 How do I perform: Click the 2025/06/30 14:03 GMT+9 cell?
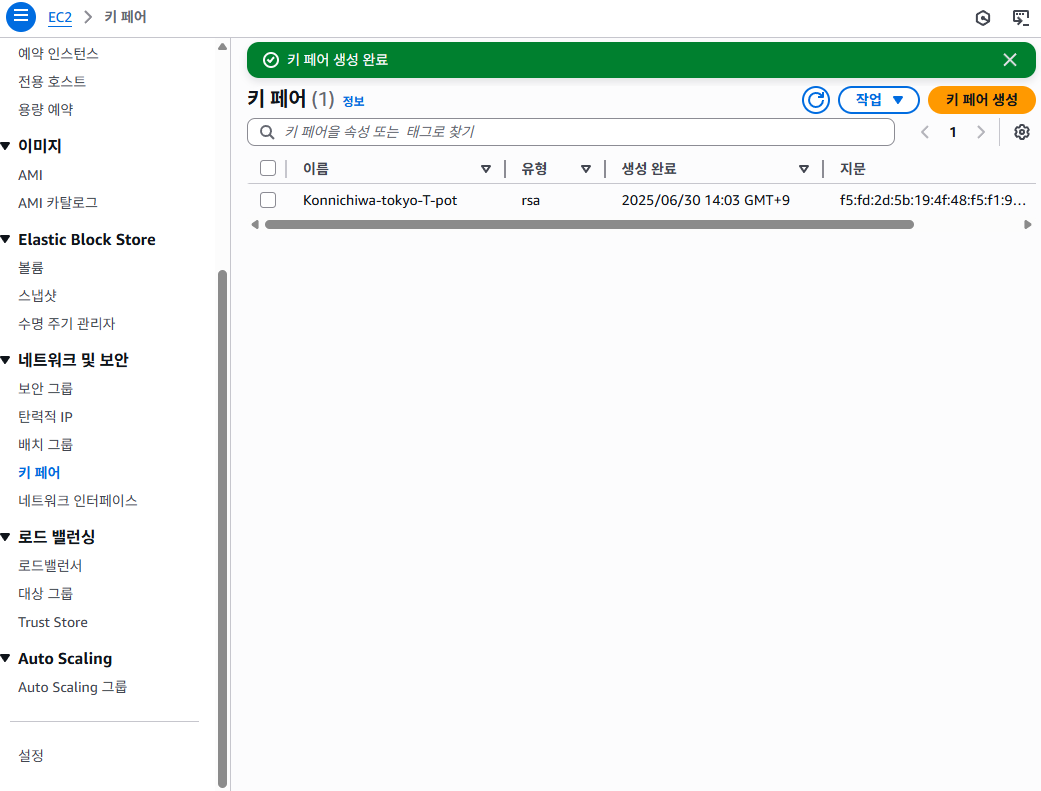706,200
